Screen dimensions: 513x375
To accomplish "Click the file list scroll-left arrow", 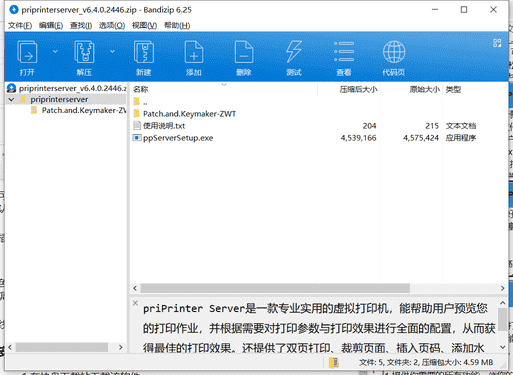I will pyautogui.click(x=135, y=288).
